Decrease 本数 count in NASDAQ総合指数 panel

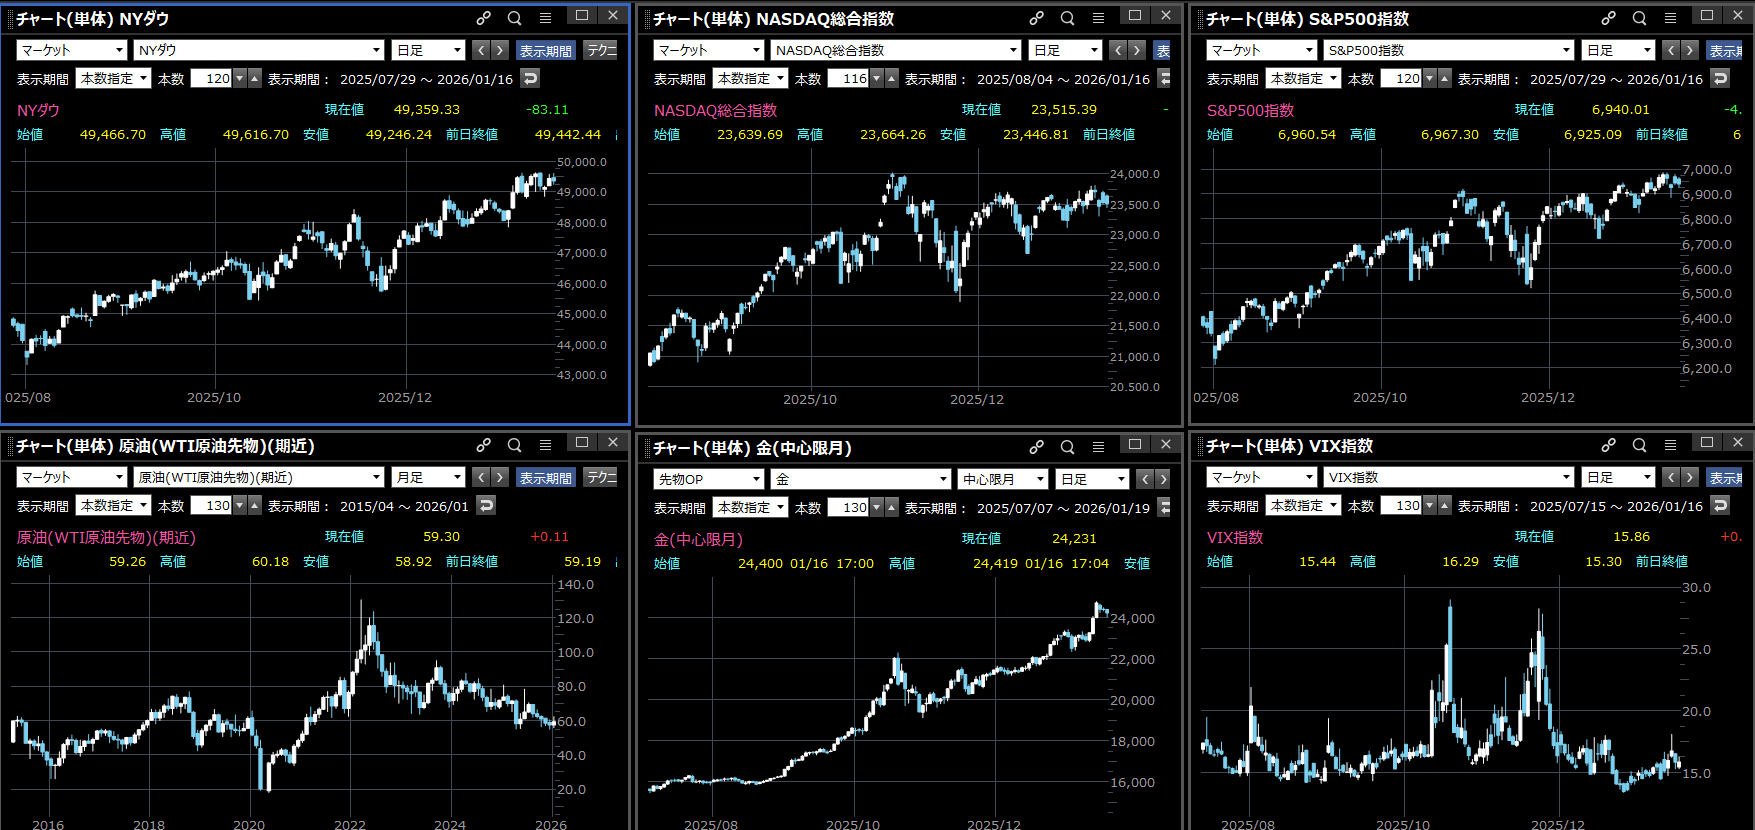[x=877, y=78]
